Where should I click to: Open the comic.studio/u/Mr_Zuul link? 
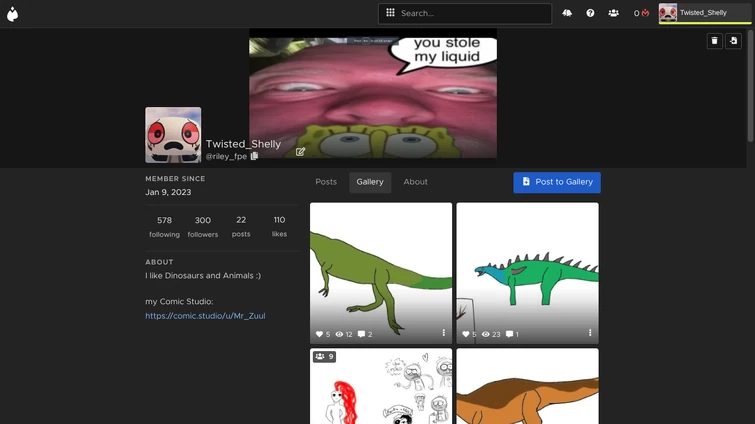[x=205, y=316]
